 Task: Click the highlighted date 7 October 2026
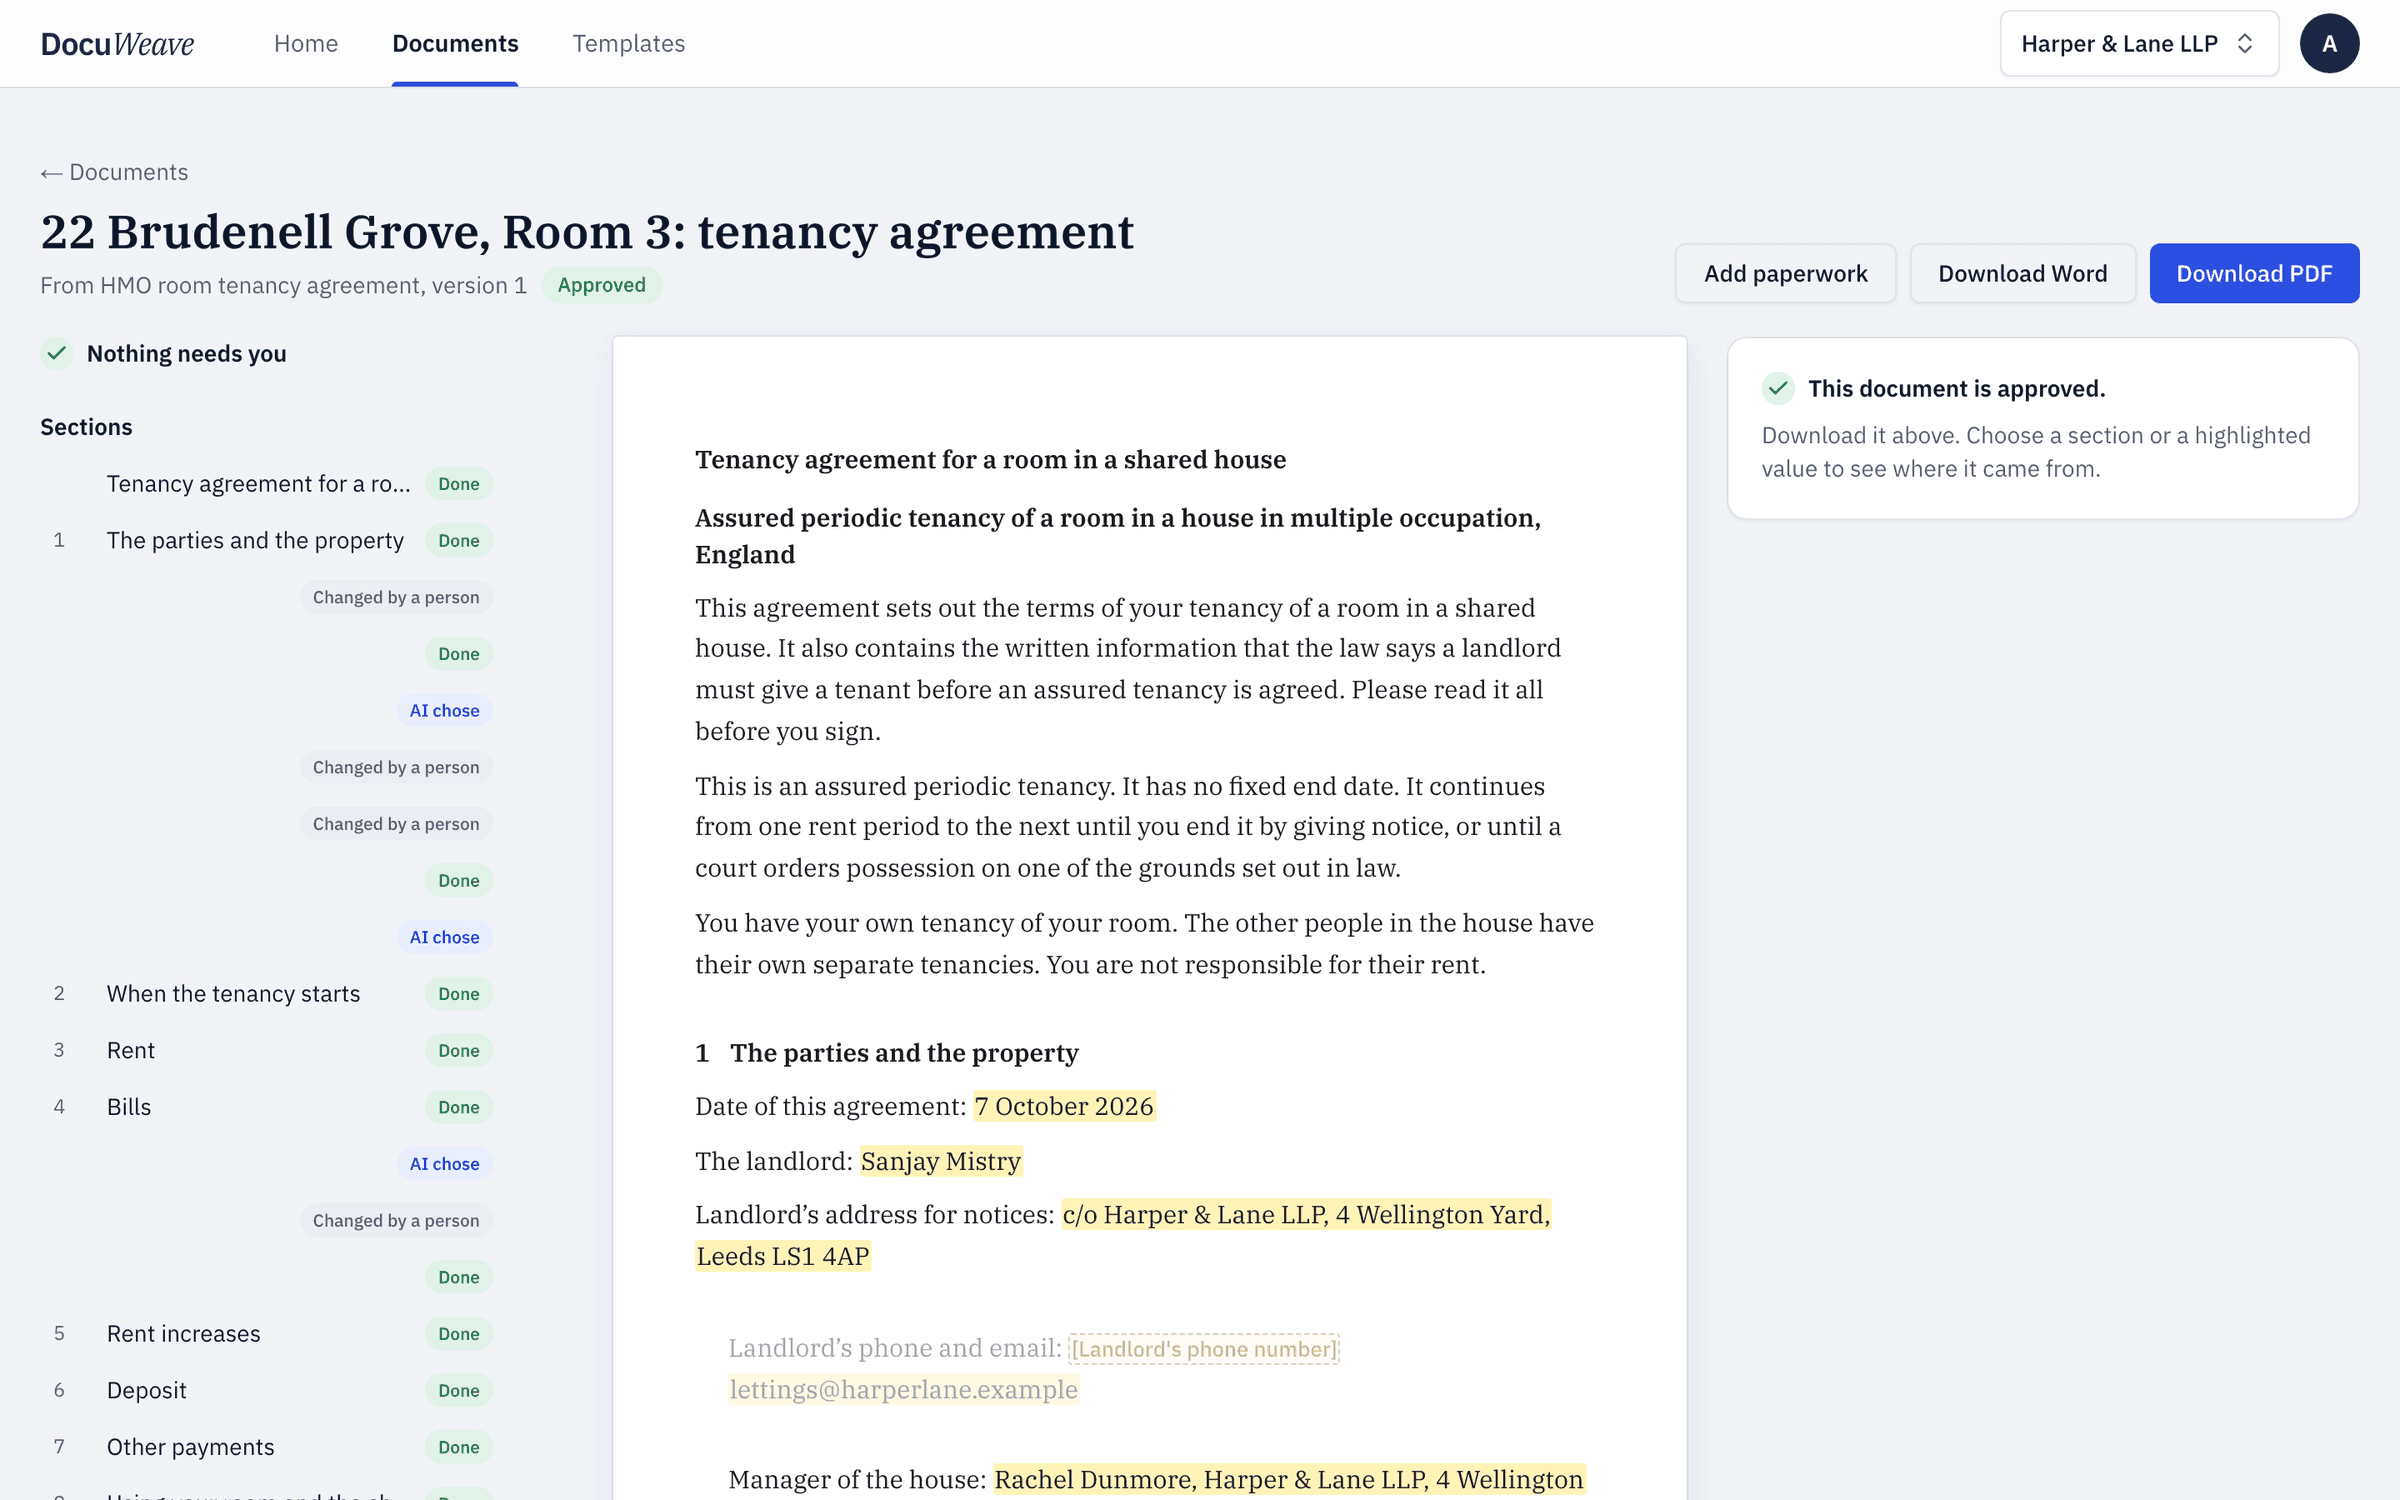[x=1064, y=1106]
